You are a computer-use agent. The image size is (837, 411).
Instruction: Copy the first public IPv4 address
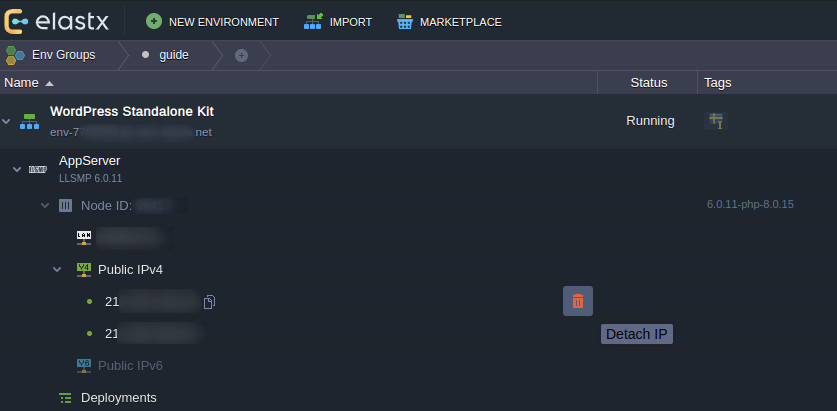[x=210, y=302]
